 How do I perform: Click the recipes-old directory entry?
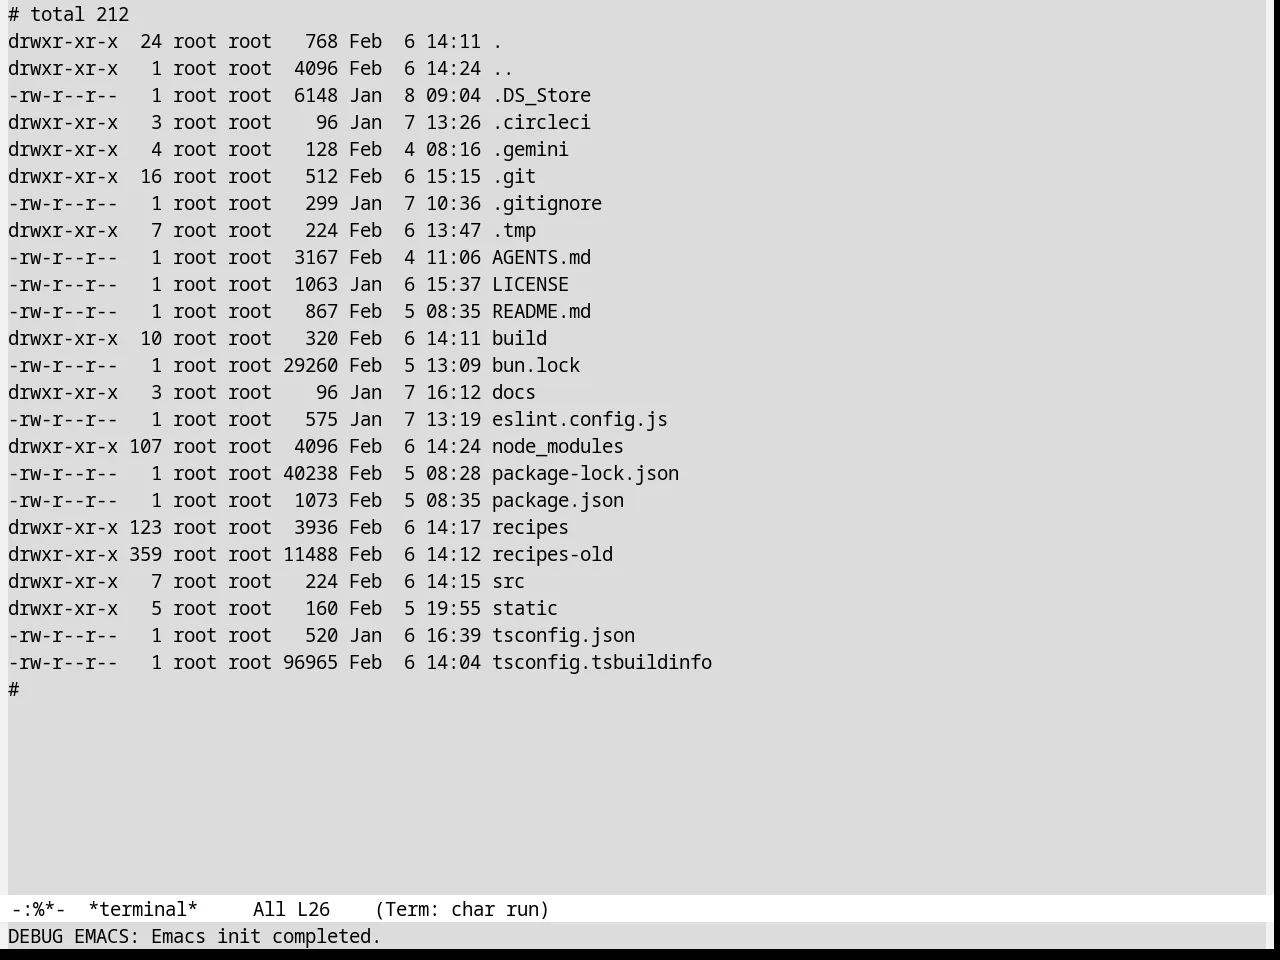tap(552, 555)
